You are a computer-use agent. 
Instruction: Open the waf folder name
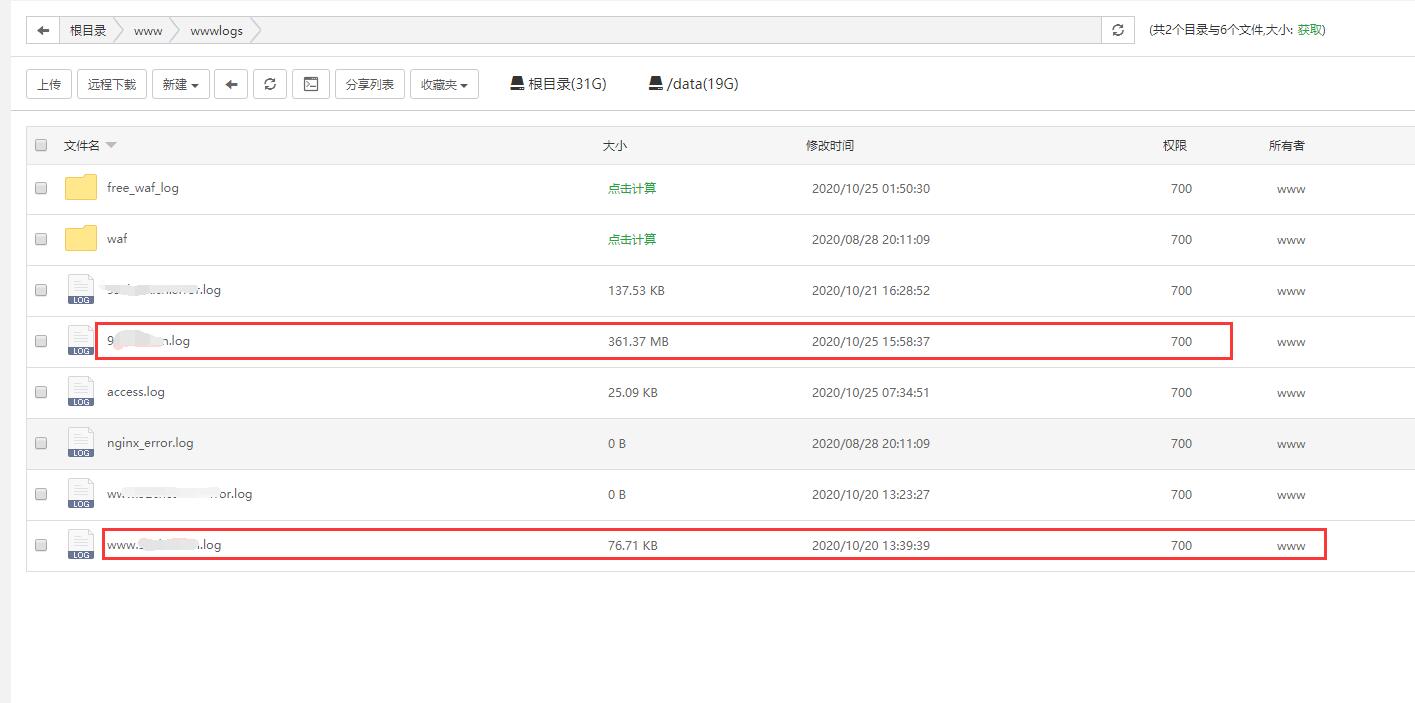point(117,238)
